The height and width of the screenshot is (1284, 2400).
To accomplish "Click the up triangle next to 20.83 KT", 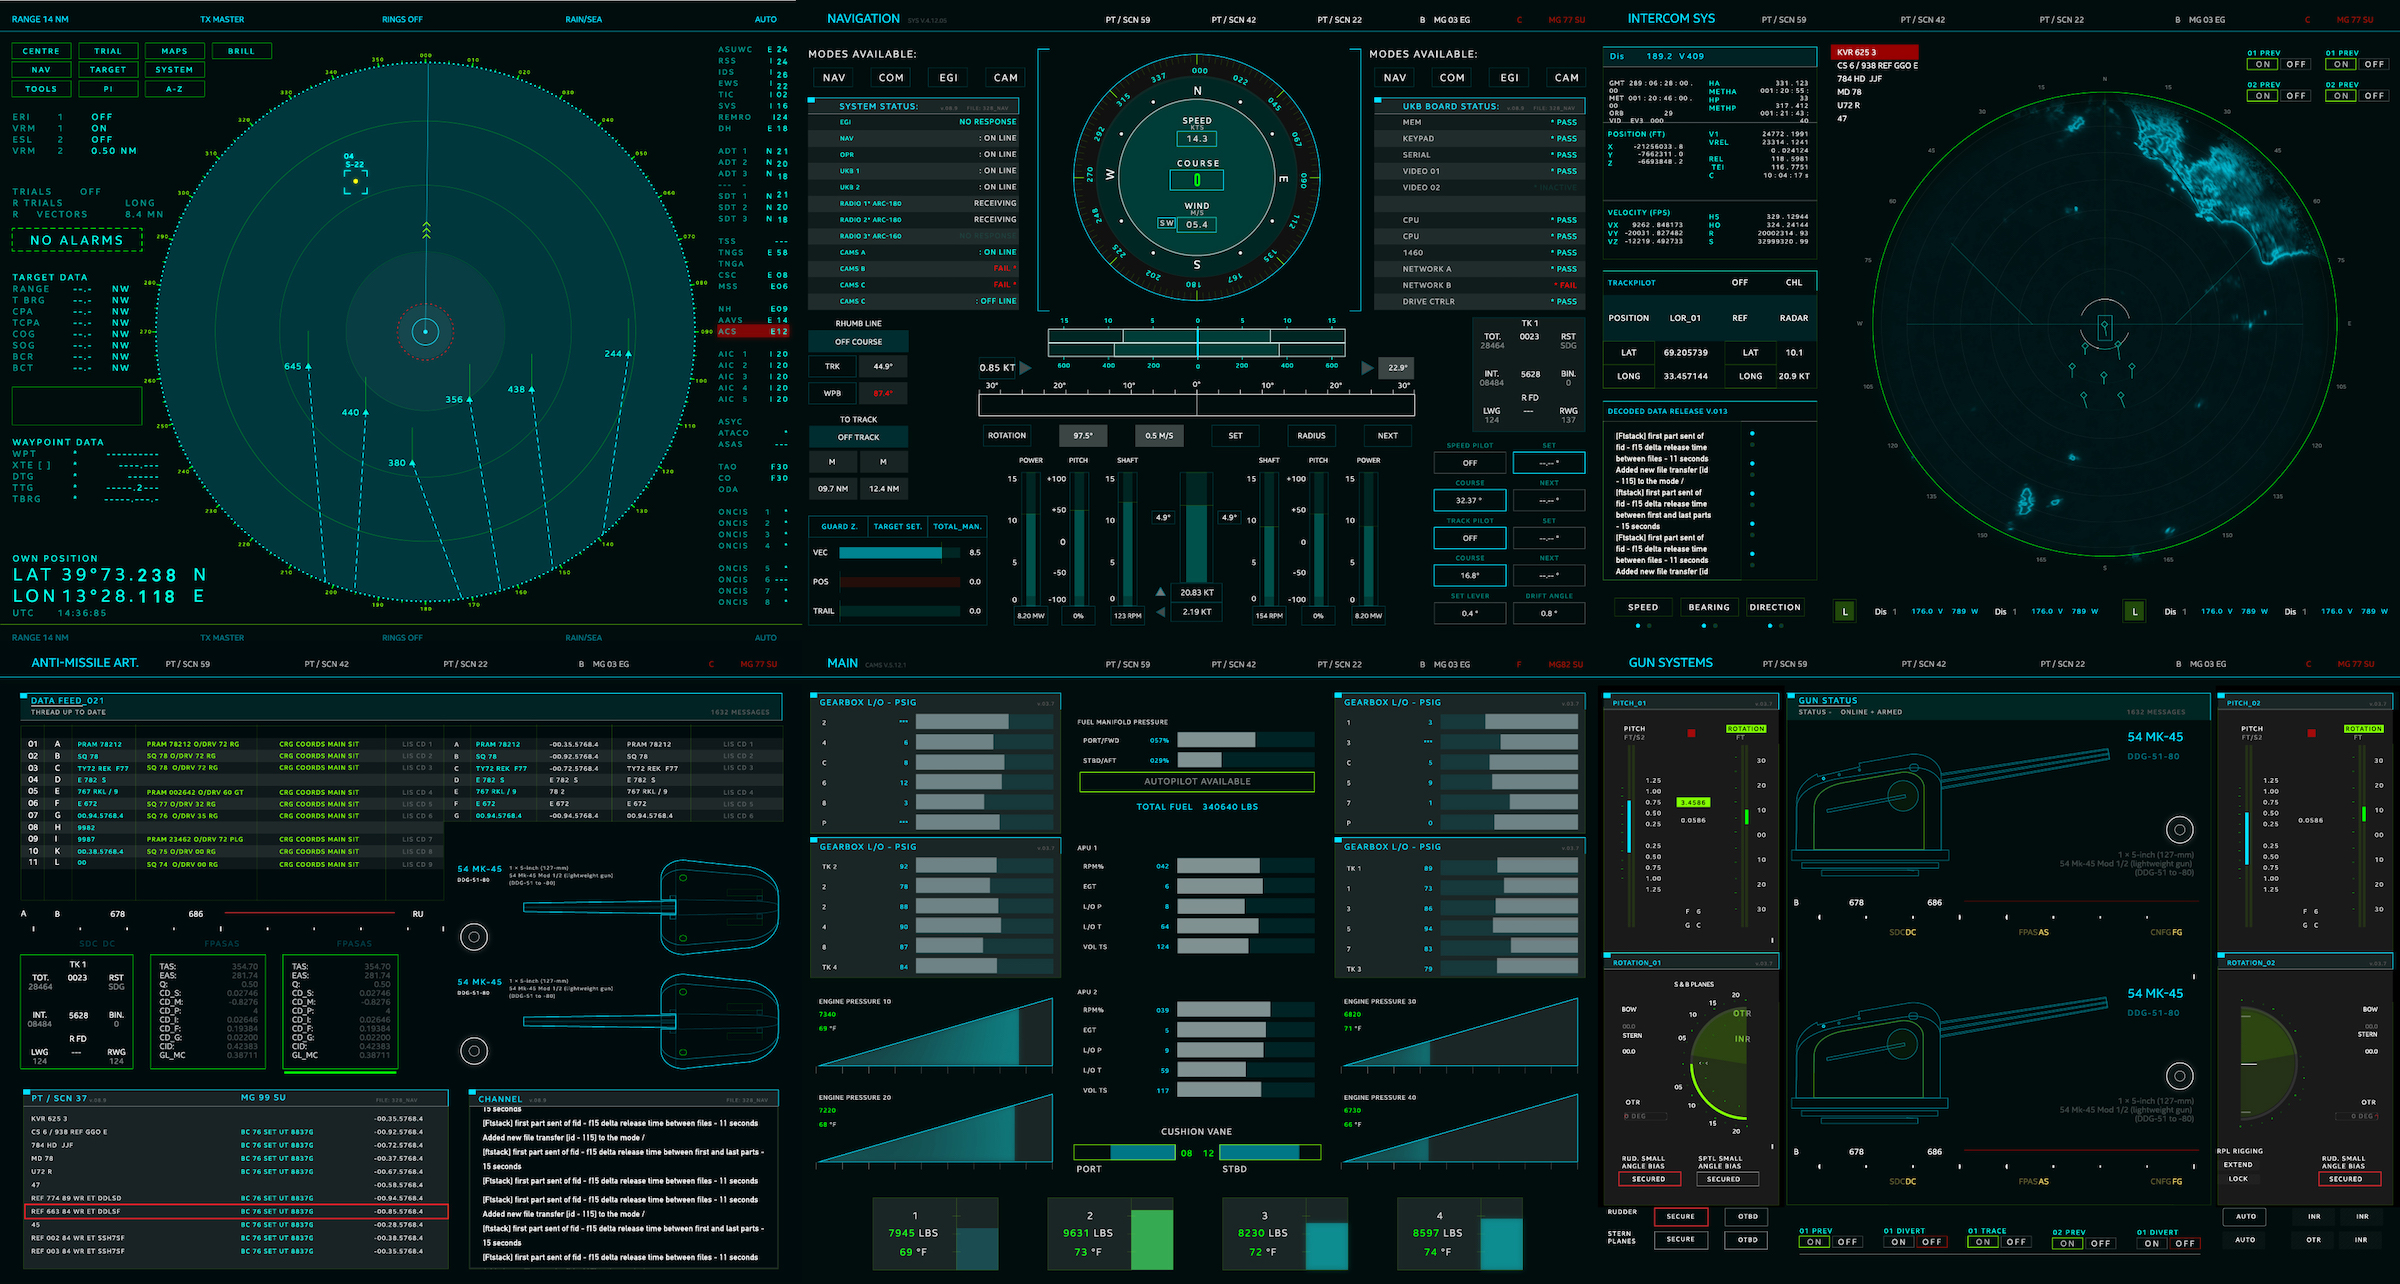I will click(x=1160, y=592).
